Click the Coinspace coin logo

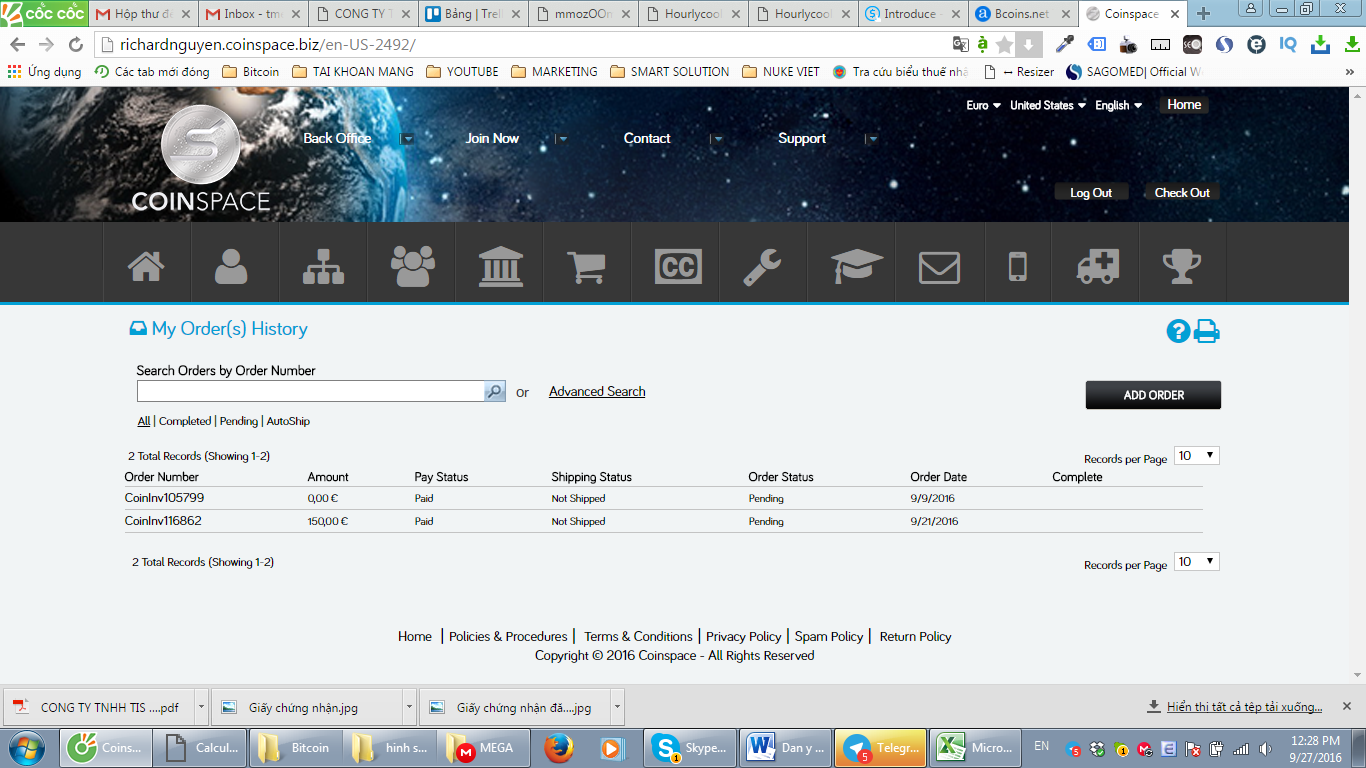[200, 145]
